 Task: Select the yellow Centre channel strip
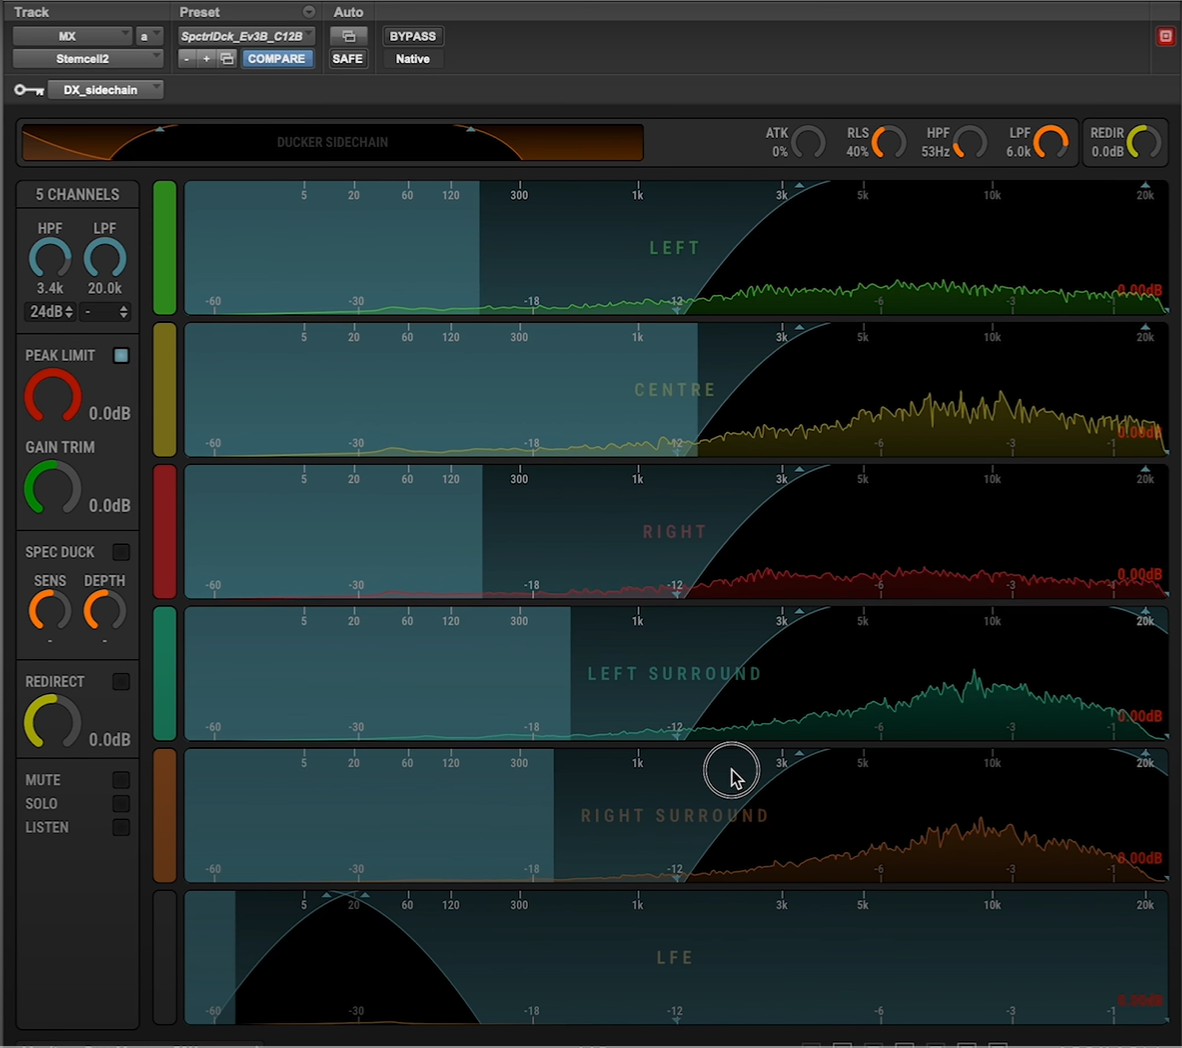(164, 390)
